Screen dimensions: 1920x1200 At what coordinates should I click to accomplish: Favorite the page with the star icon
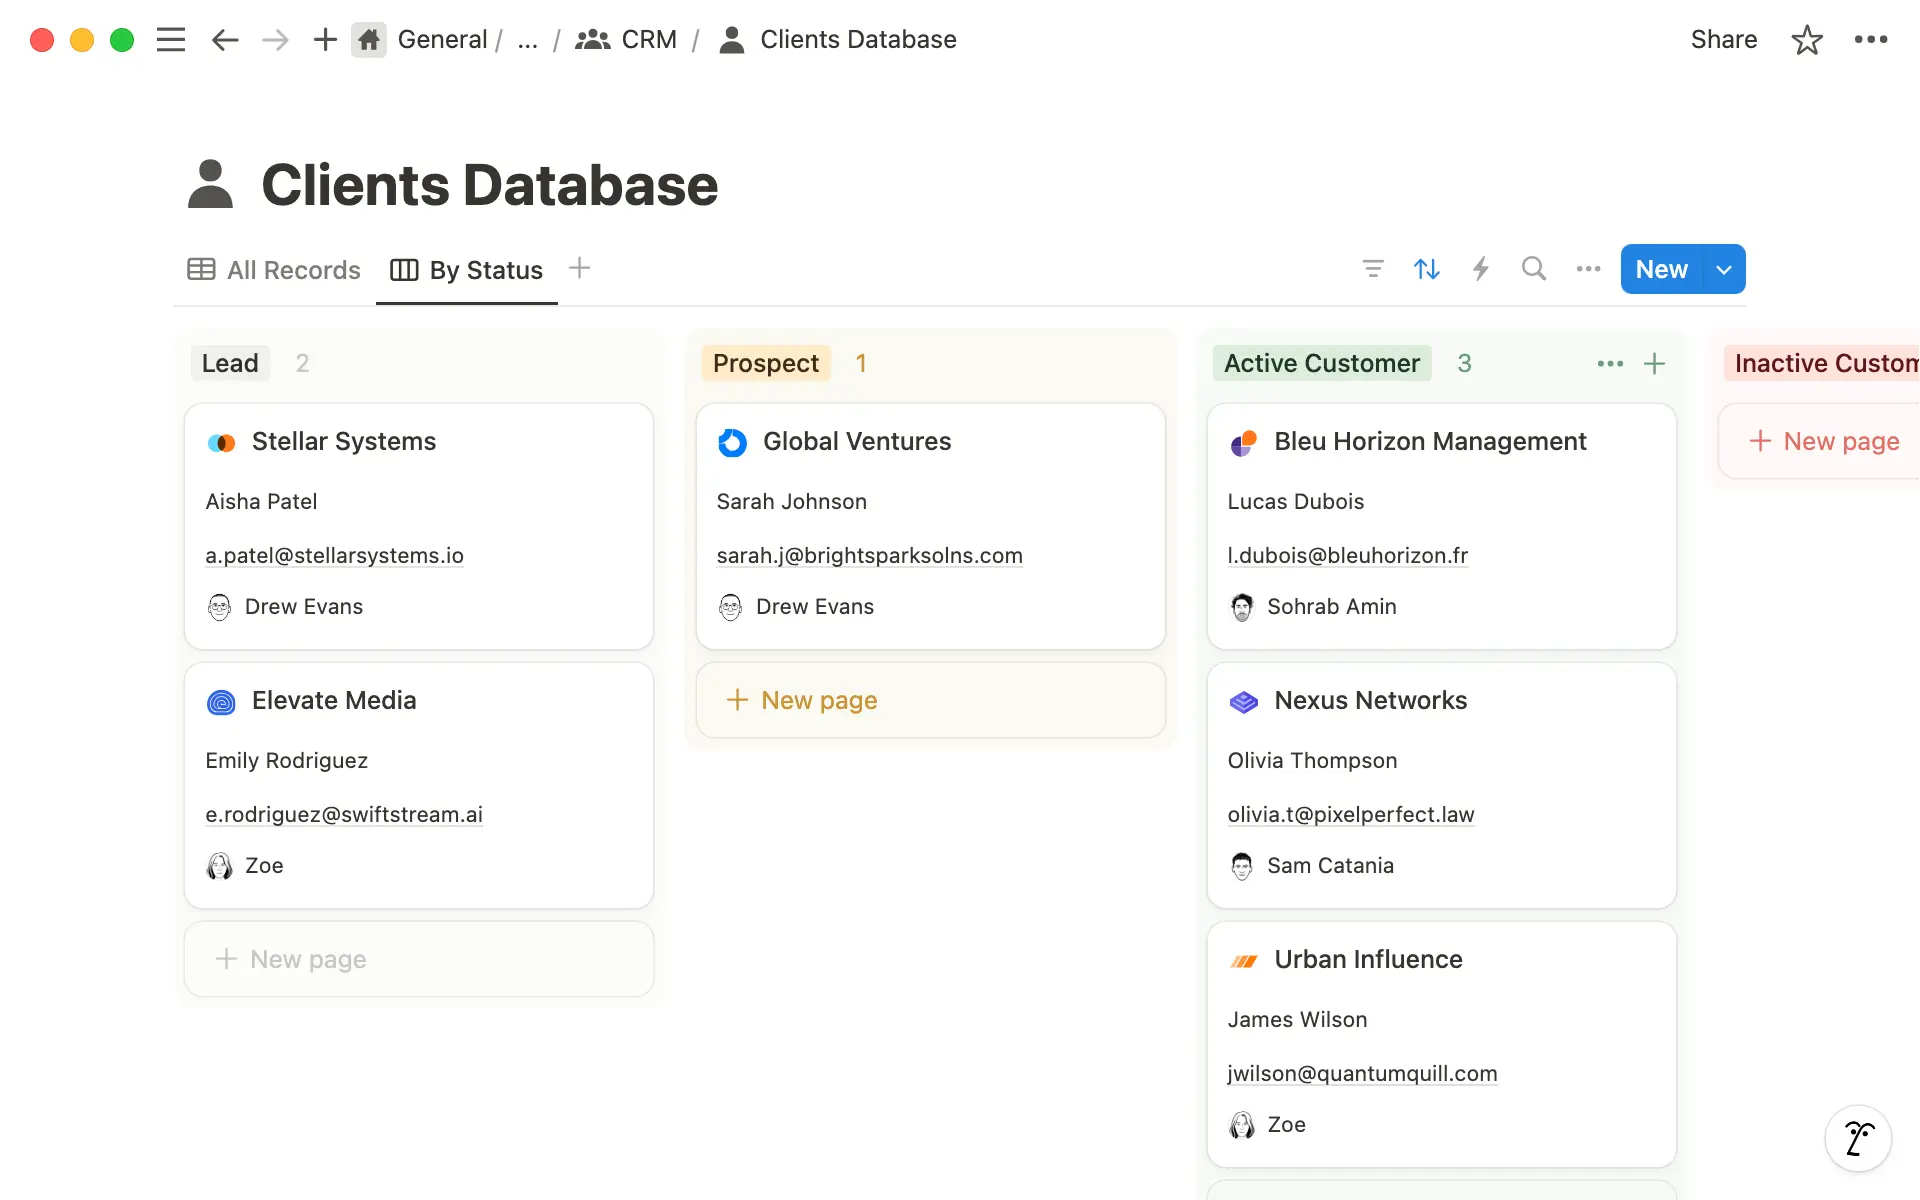pyautogui.click(x=1806, y=40)
